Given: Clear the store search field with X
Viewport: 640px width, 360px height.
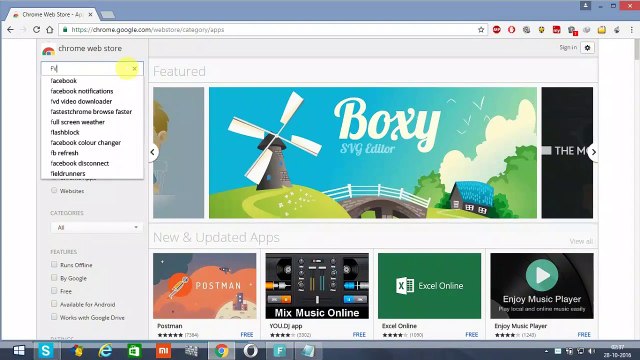Looking at the screenshot, I should point(135,69).
